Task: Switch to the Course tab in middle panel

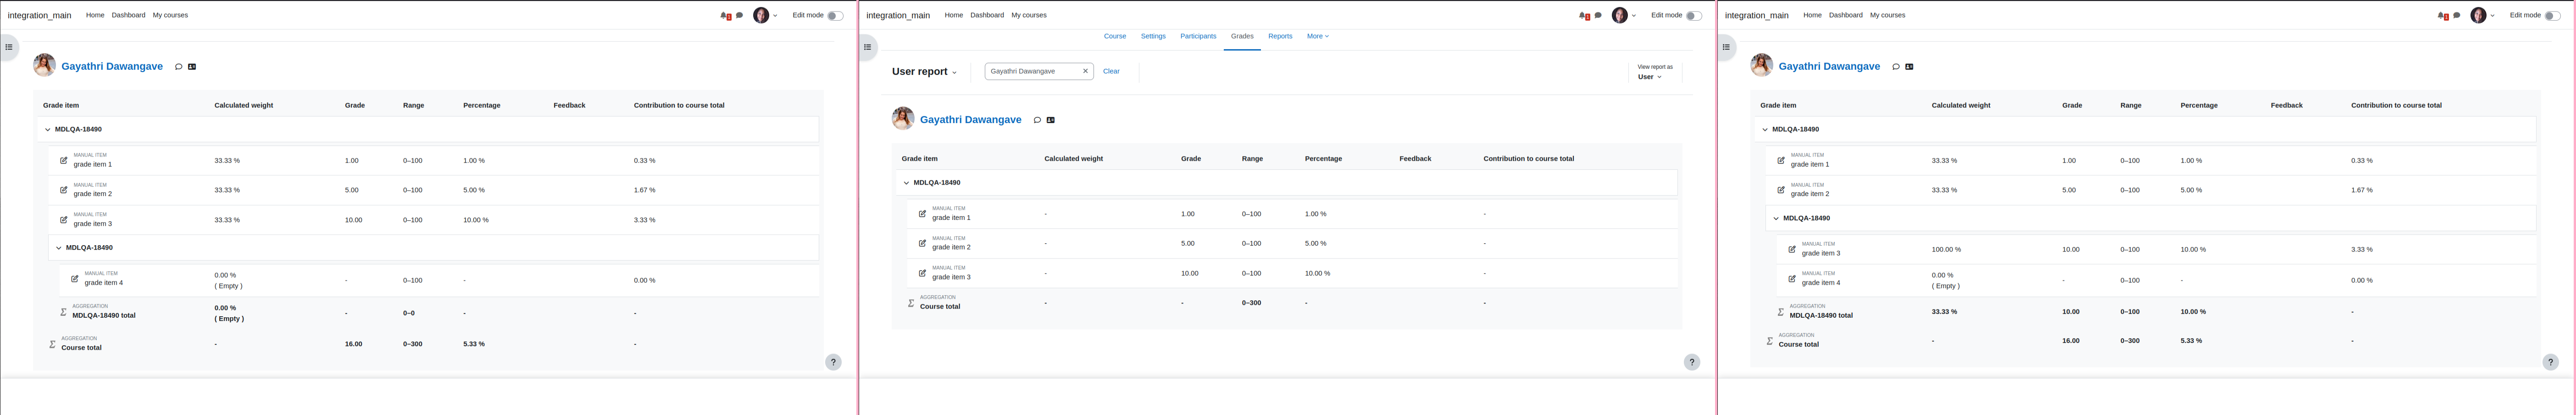Action: (x=1115, y=36)
